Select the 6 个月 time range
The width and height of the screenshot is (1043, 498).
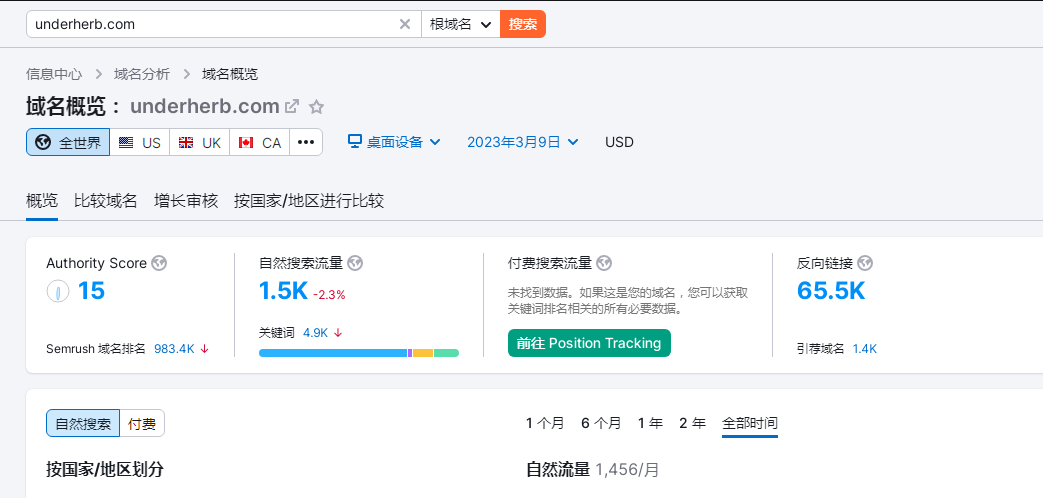tap(601, 424)
